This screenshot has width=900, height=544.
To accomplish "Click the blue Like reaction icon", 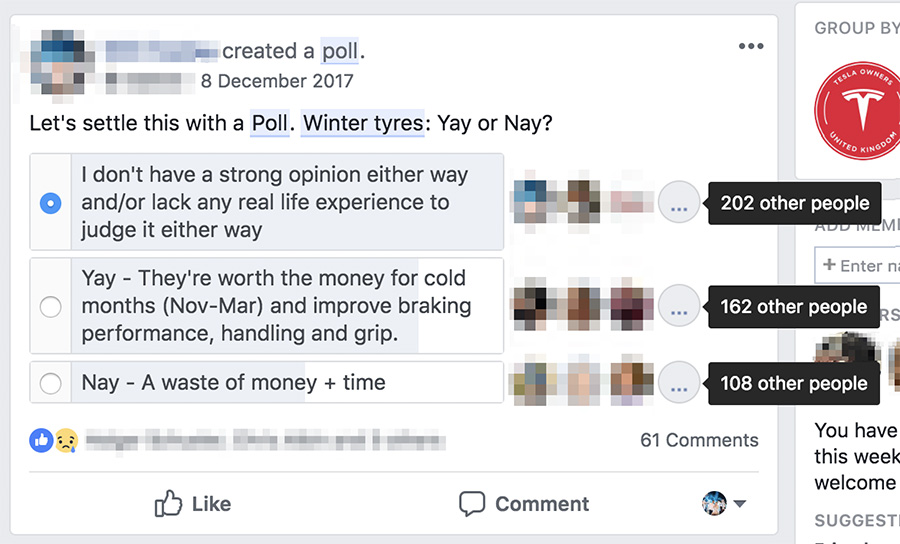I will click(41, 440).
